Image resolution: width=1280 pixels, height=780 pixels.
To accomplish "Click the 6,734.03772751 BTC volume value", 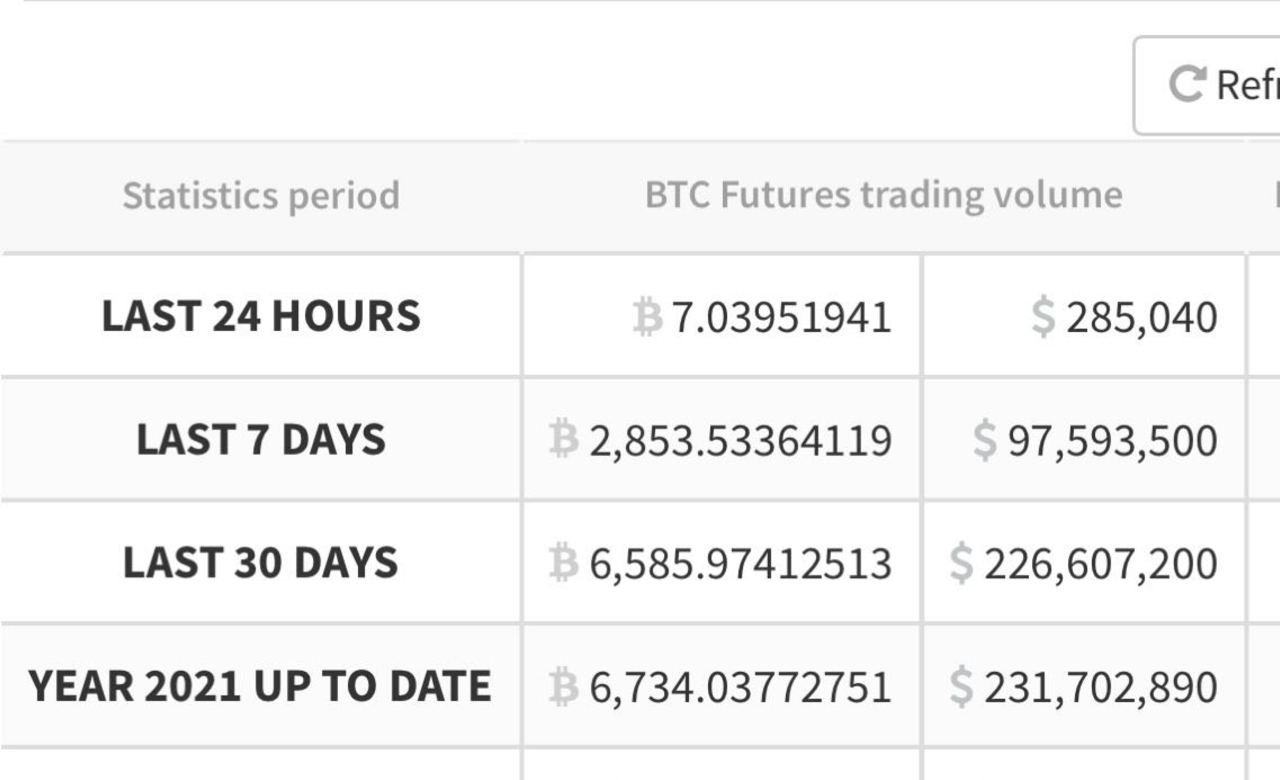I will (740, 687).
